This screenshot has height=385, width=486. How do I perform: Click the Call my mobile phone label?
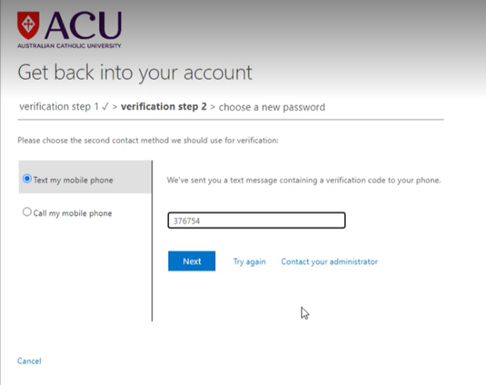[x=72, y=213]
